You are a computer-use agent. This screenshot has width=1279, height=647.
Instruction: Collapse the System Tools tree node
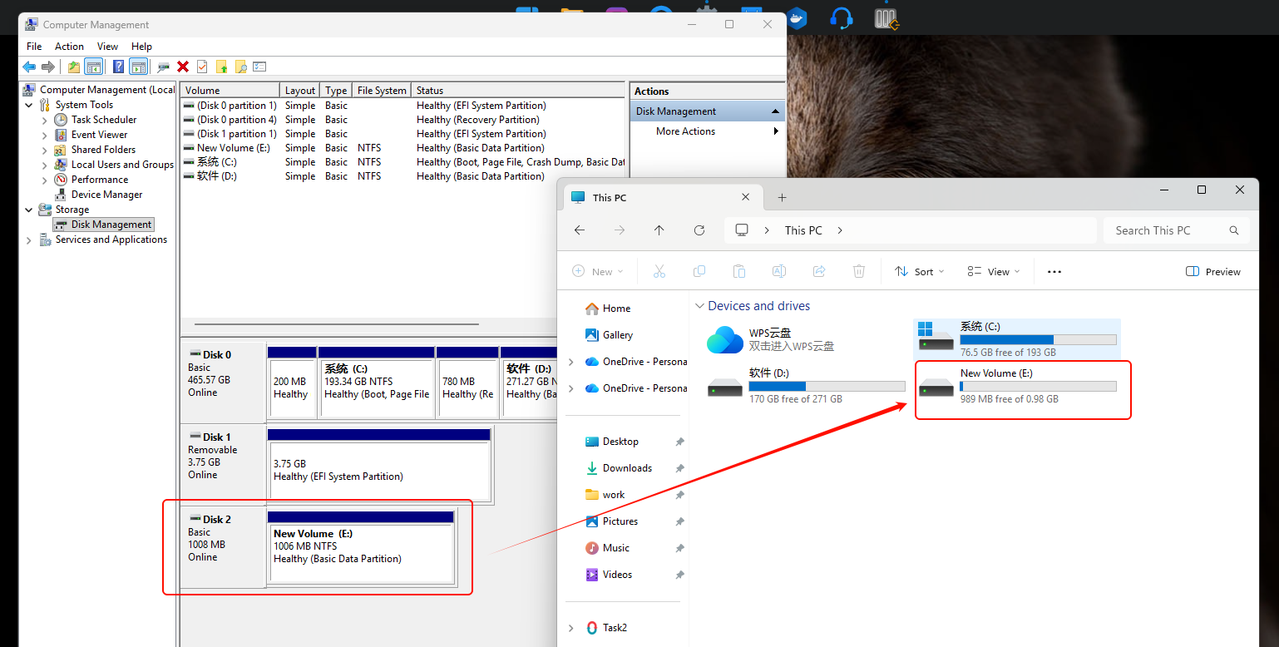pos(28,105)
